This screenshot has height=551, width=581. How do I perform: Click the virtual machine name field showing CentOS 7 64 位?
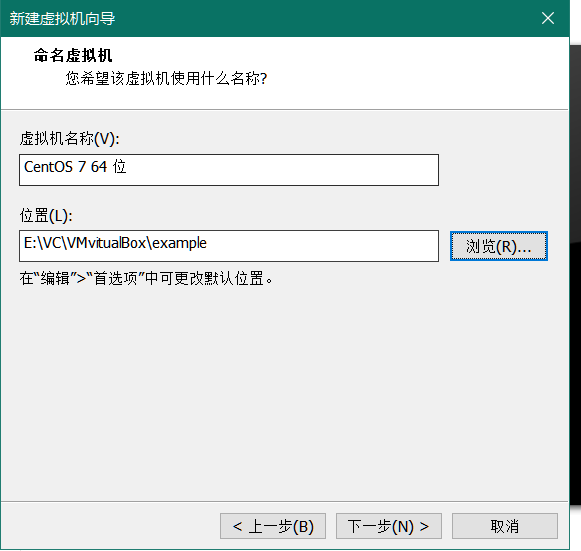click(229, 170)
